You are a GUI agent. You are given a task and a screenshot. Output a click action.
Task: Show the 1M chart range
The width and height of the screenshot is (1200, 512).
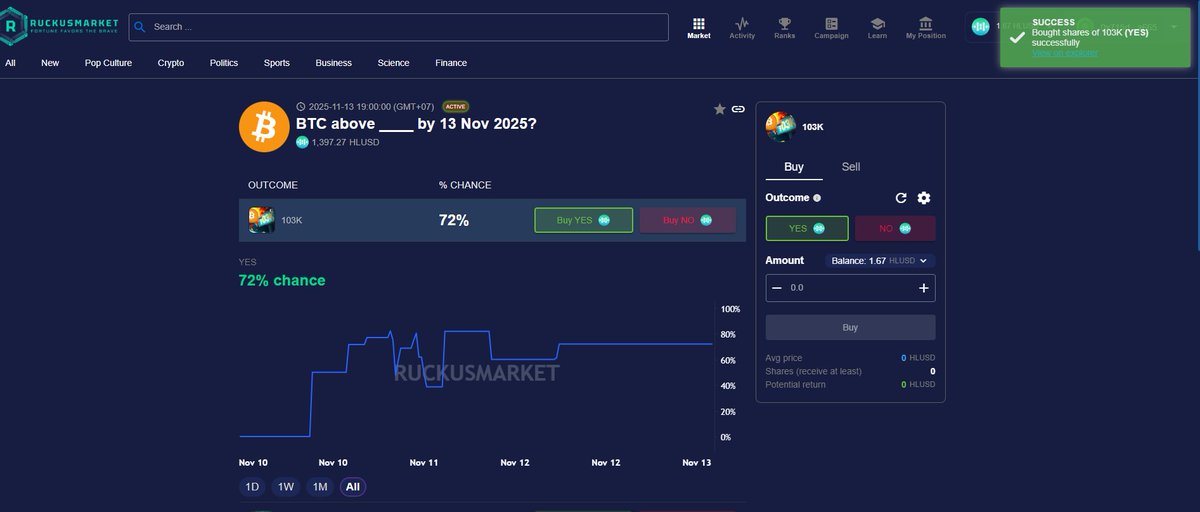320,487
